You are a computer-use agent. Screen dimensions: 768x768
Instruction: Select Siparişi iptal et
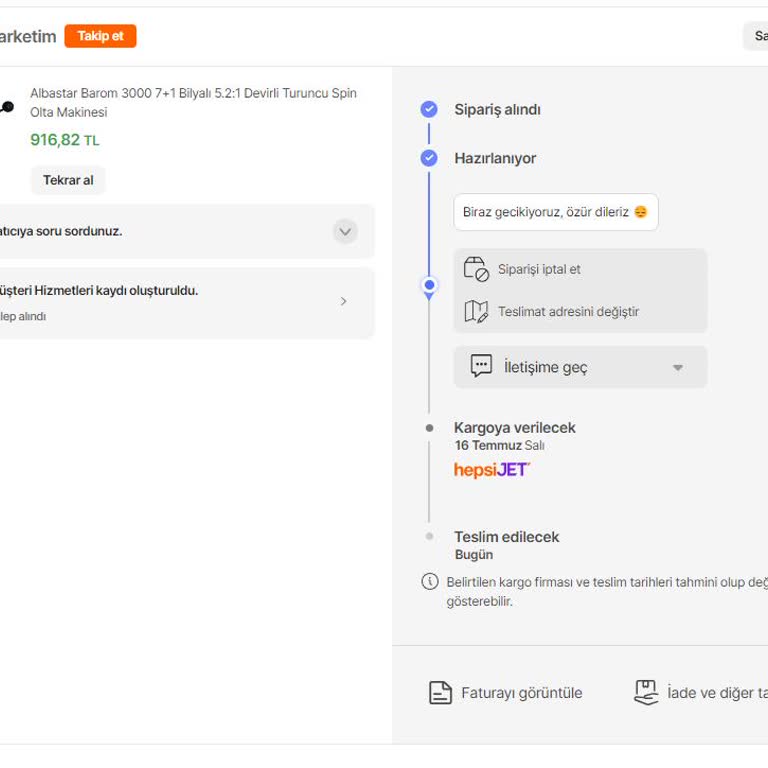point(539,269)
